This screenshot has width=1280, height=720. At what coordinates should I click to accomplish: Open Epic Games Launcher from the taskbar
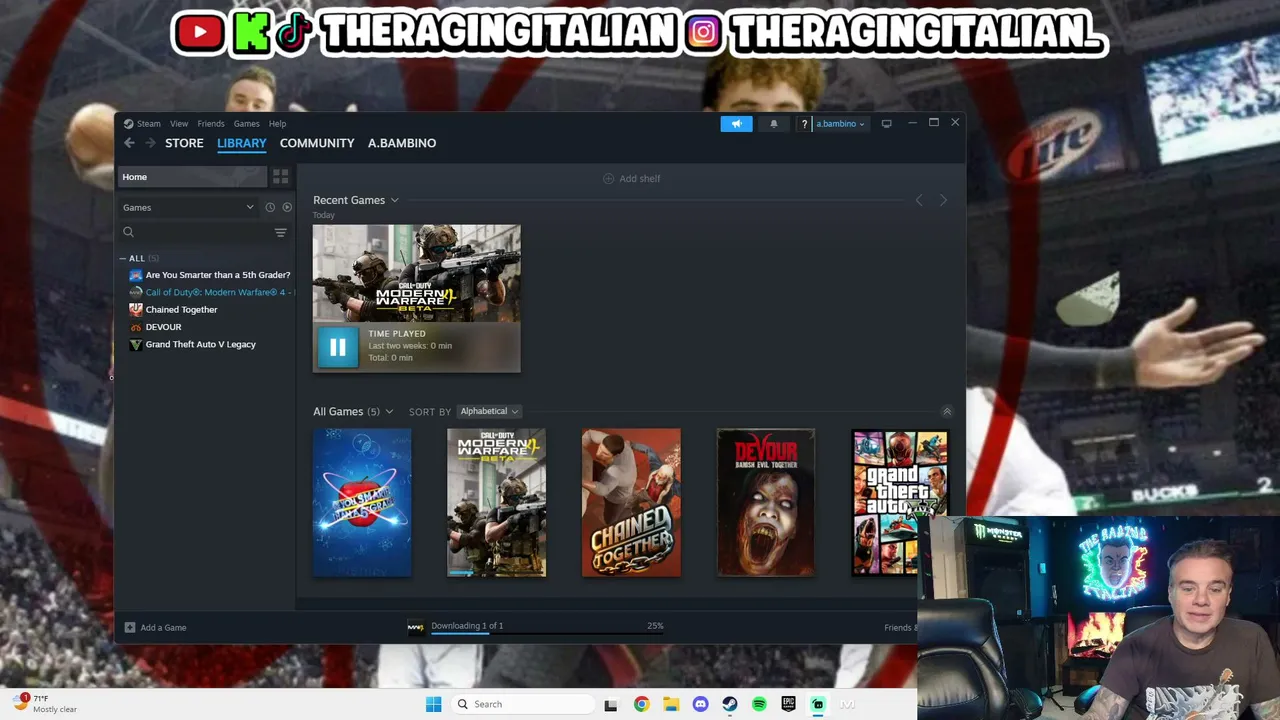tap(788, 704)
